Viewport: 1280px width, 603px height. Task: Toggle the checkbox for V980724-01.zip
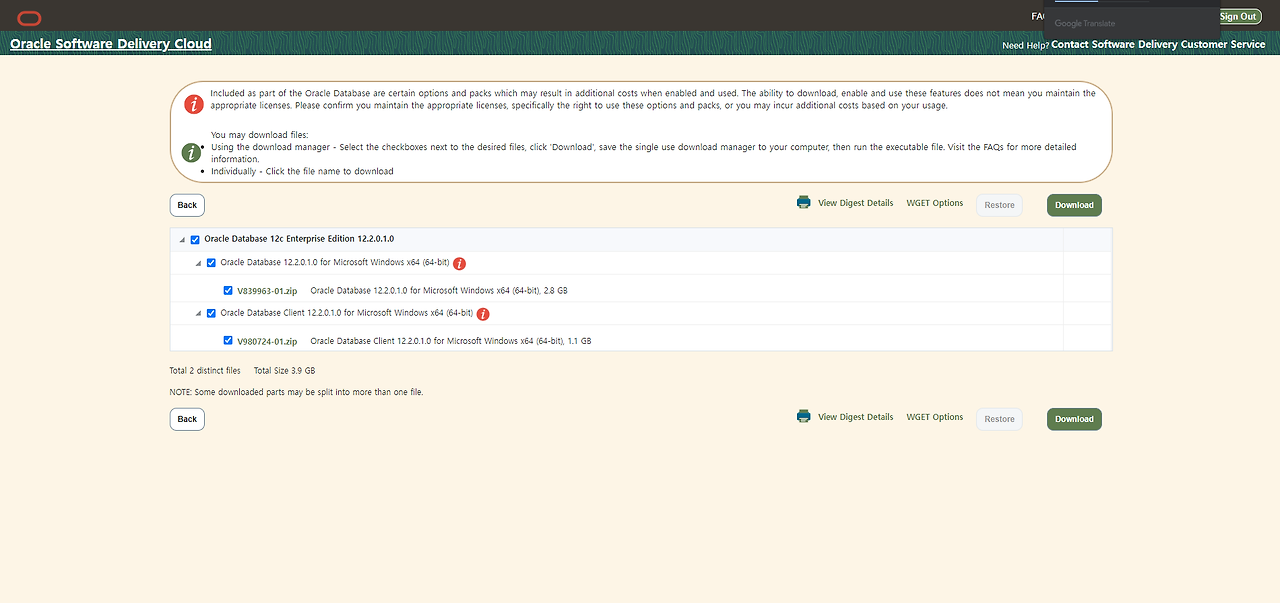(x=228, y=340)
